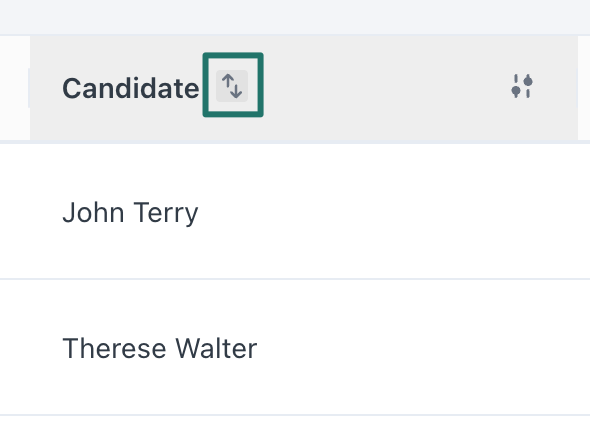Click left border handle of Candidate column
This screenshot has height=432, width=590.
coord(29,88)
